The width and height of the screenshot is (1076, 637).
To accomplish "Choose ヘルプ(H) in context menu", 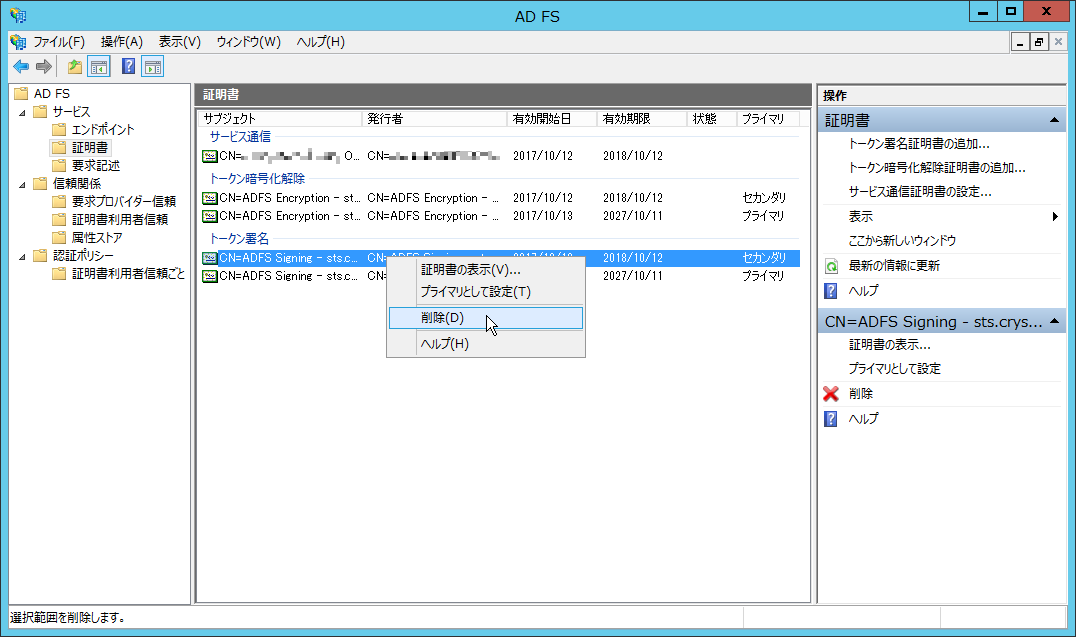I will (x=486, y=344).
